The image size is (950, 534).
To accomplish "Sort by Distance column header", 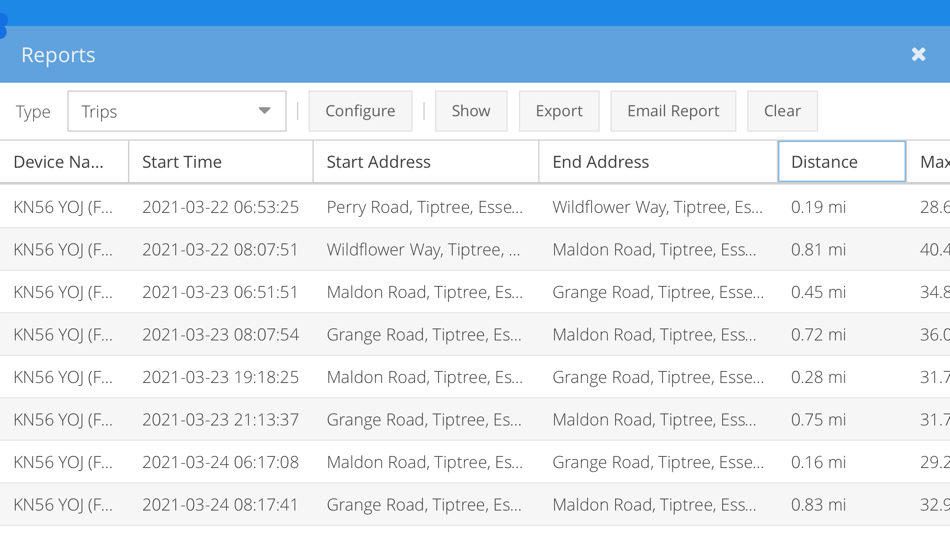I will 842,162.
